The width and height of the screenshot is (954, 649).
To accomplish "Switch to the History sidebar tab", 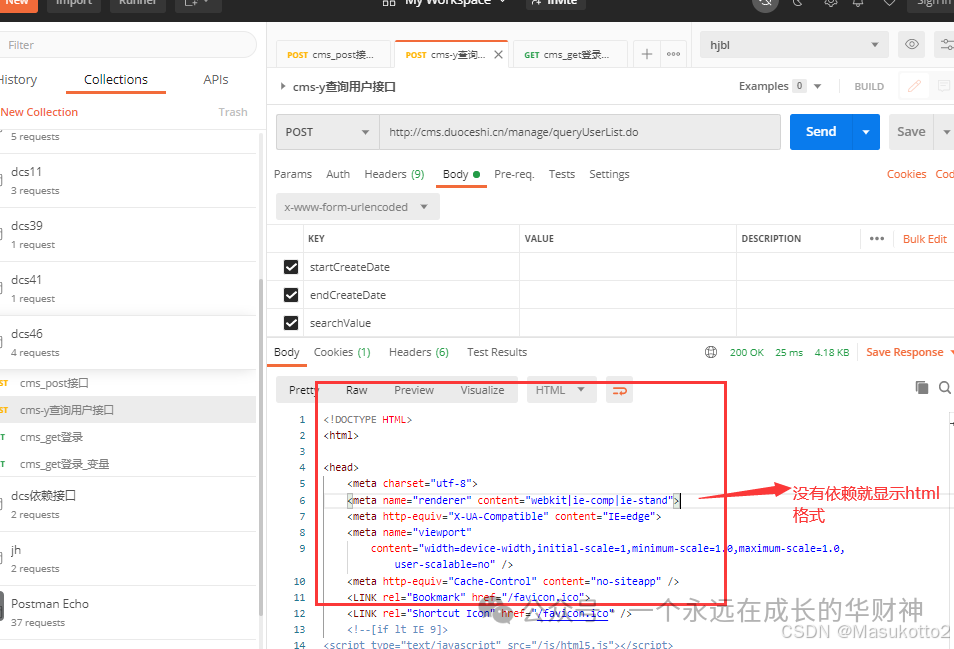I will click(x=17, y=80).
